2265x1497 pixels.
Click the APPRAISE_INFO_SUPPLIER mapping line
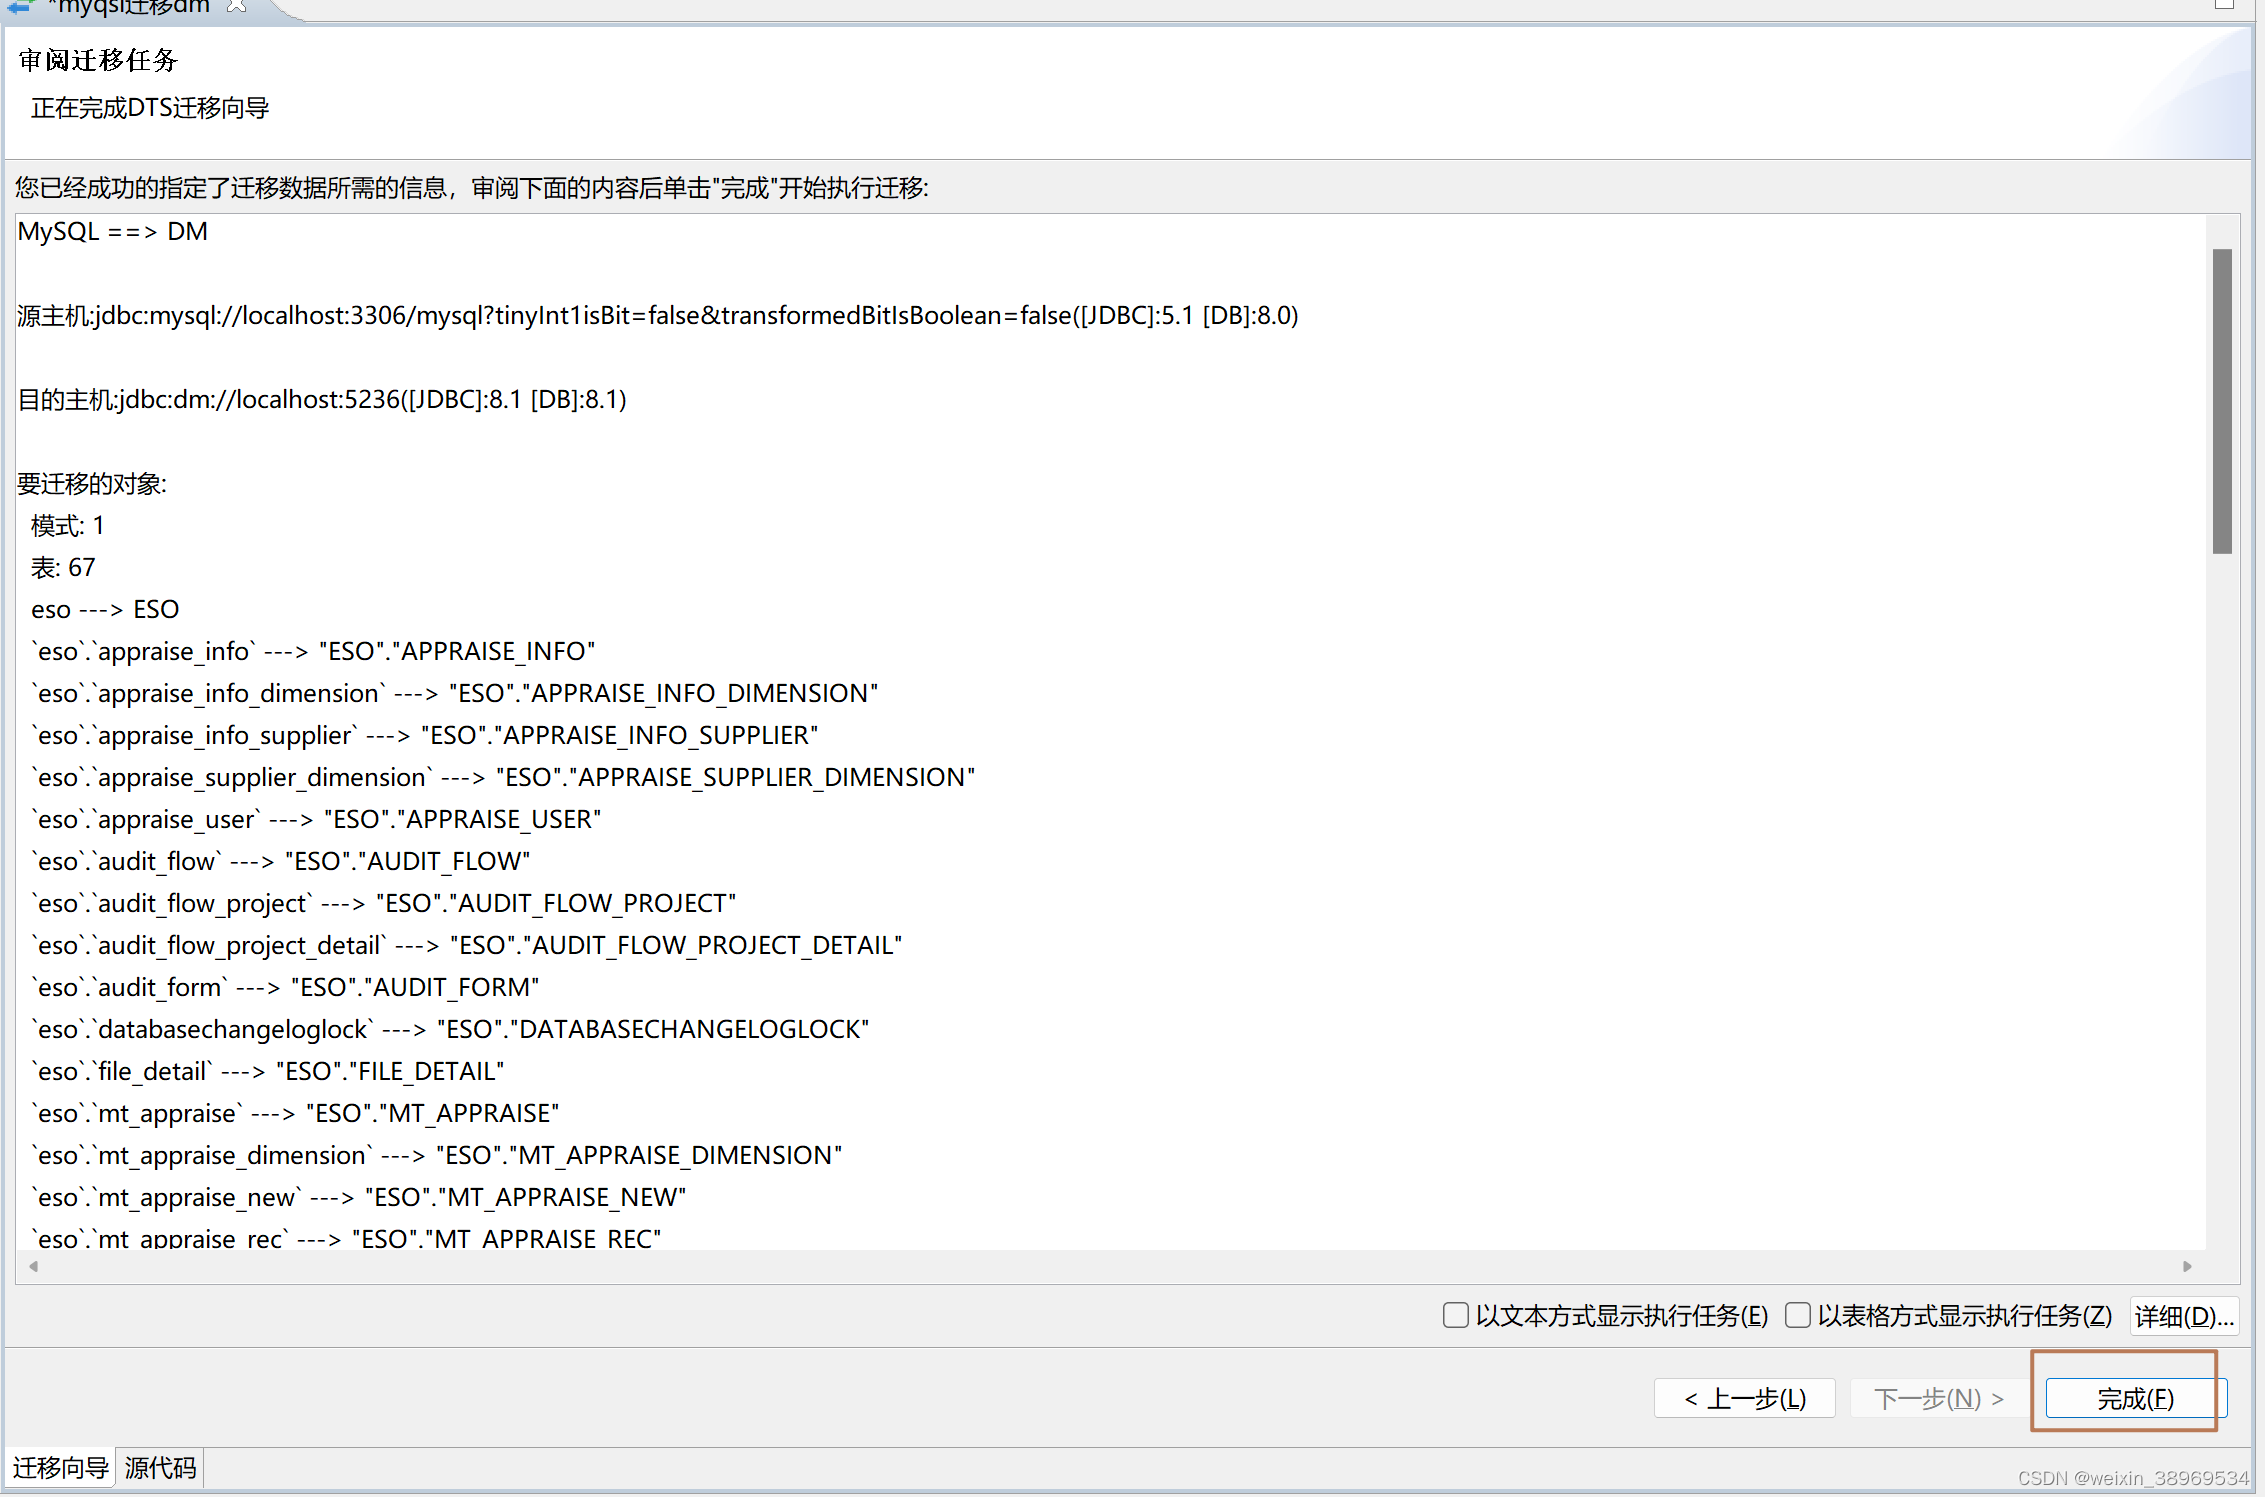coord(424,736)
